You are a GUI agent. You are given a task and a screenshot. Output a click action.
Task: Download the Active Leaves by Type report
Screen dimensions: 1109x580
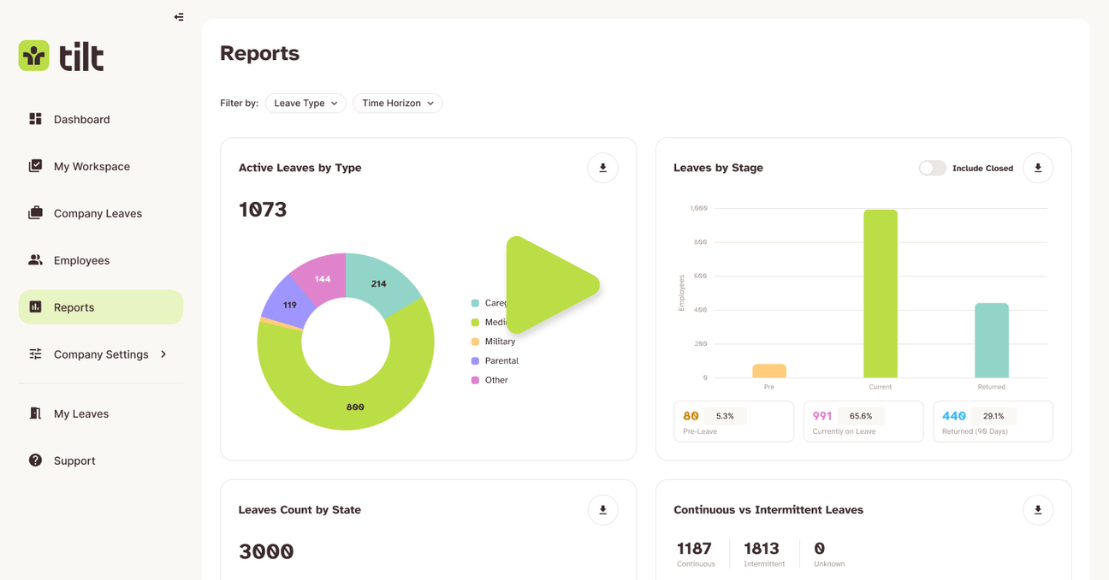pos(603,168)
